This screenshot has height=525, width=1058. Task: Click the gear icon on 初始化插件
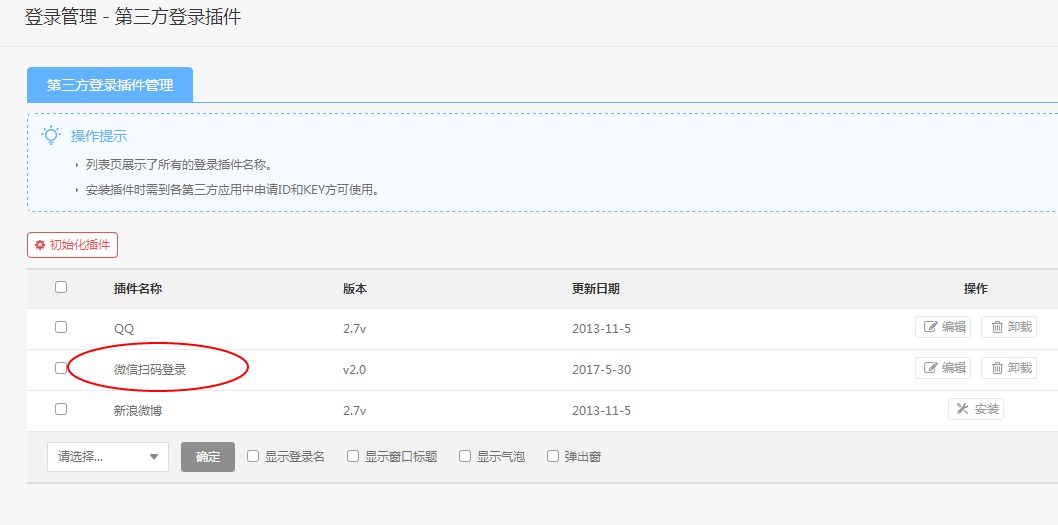click(x=40, y=245)
